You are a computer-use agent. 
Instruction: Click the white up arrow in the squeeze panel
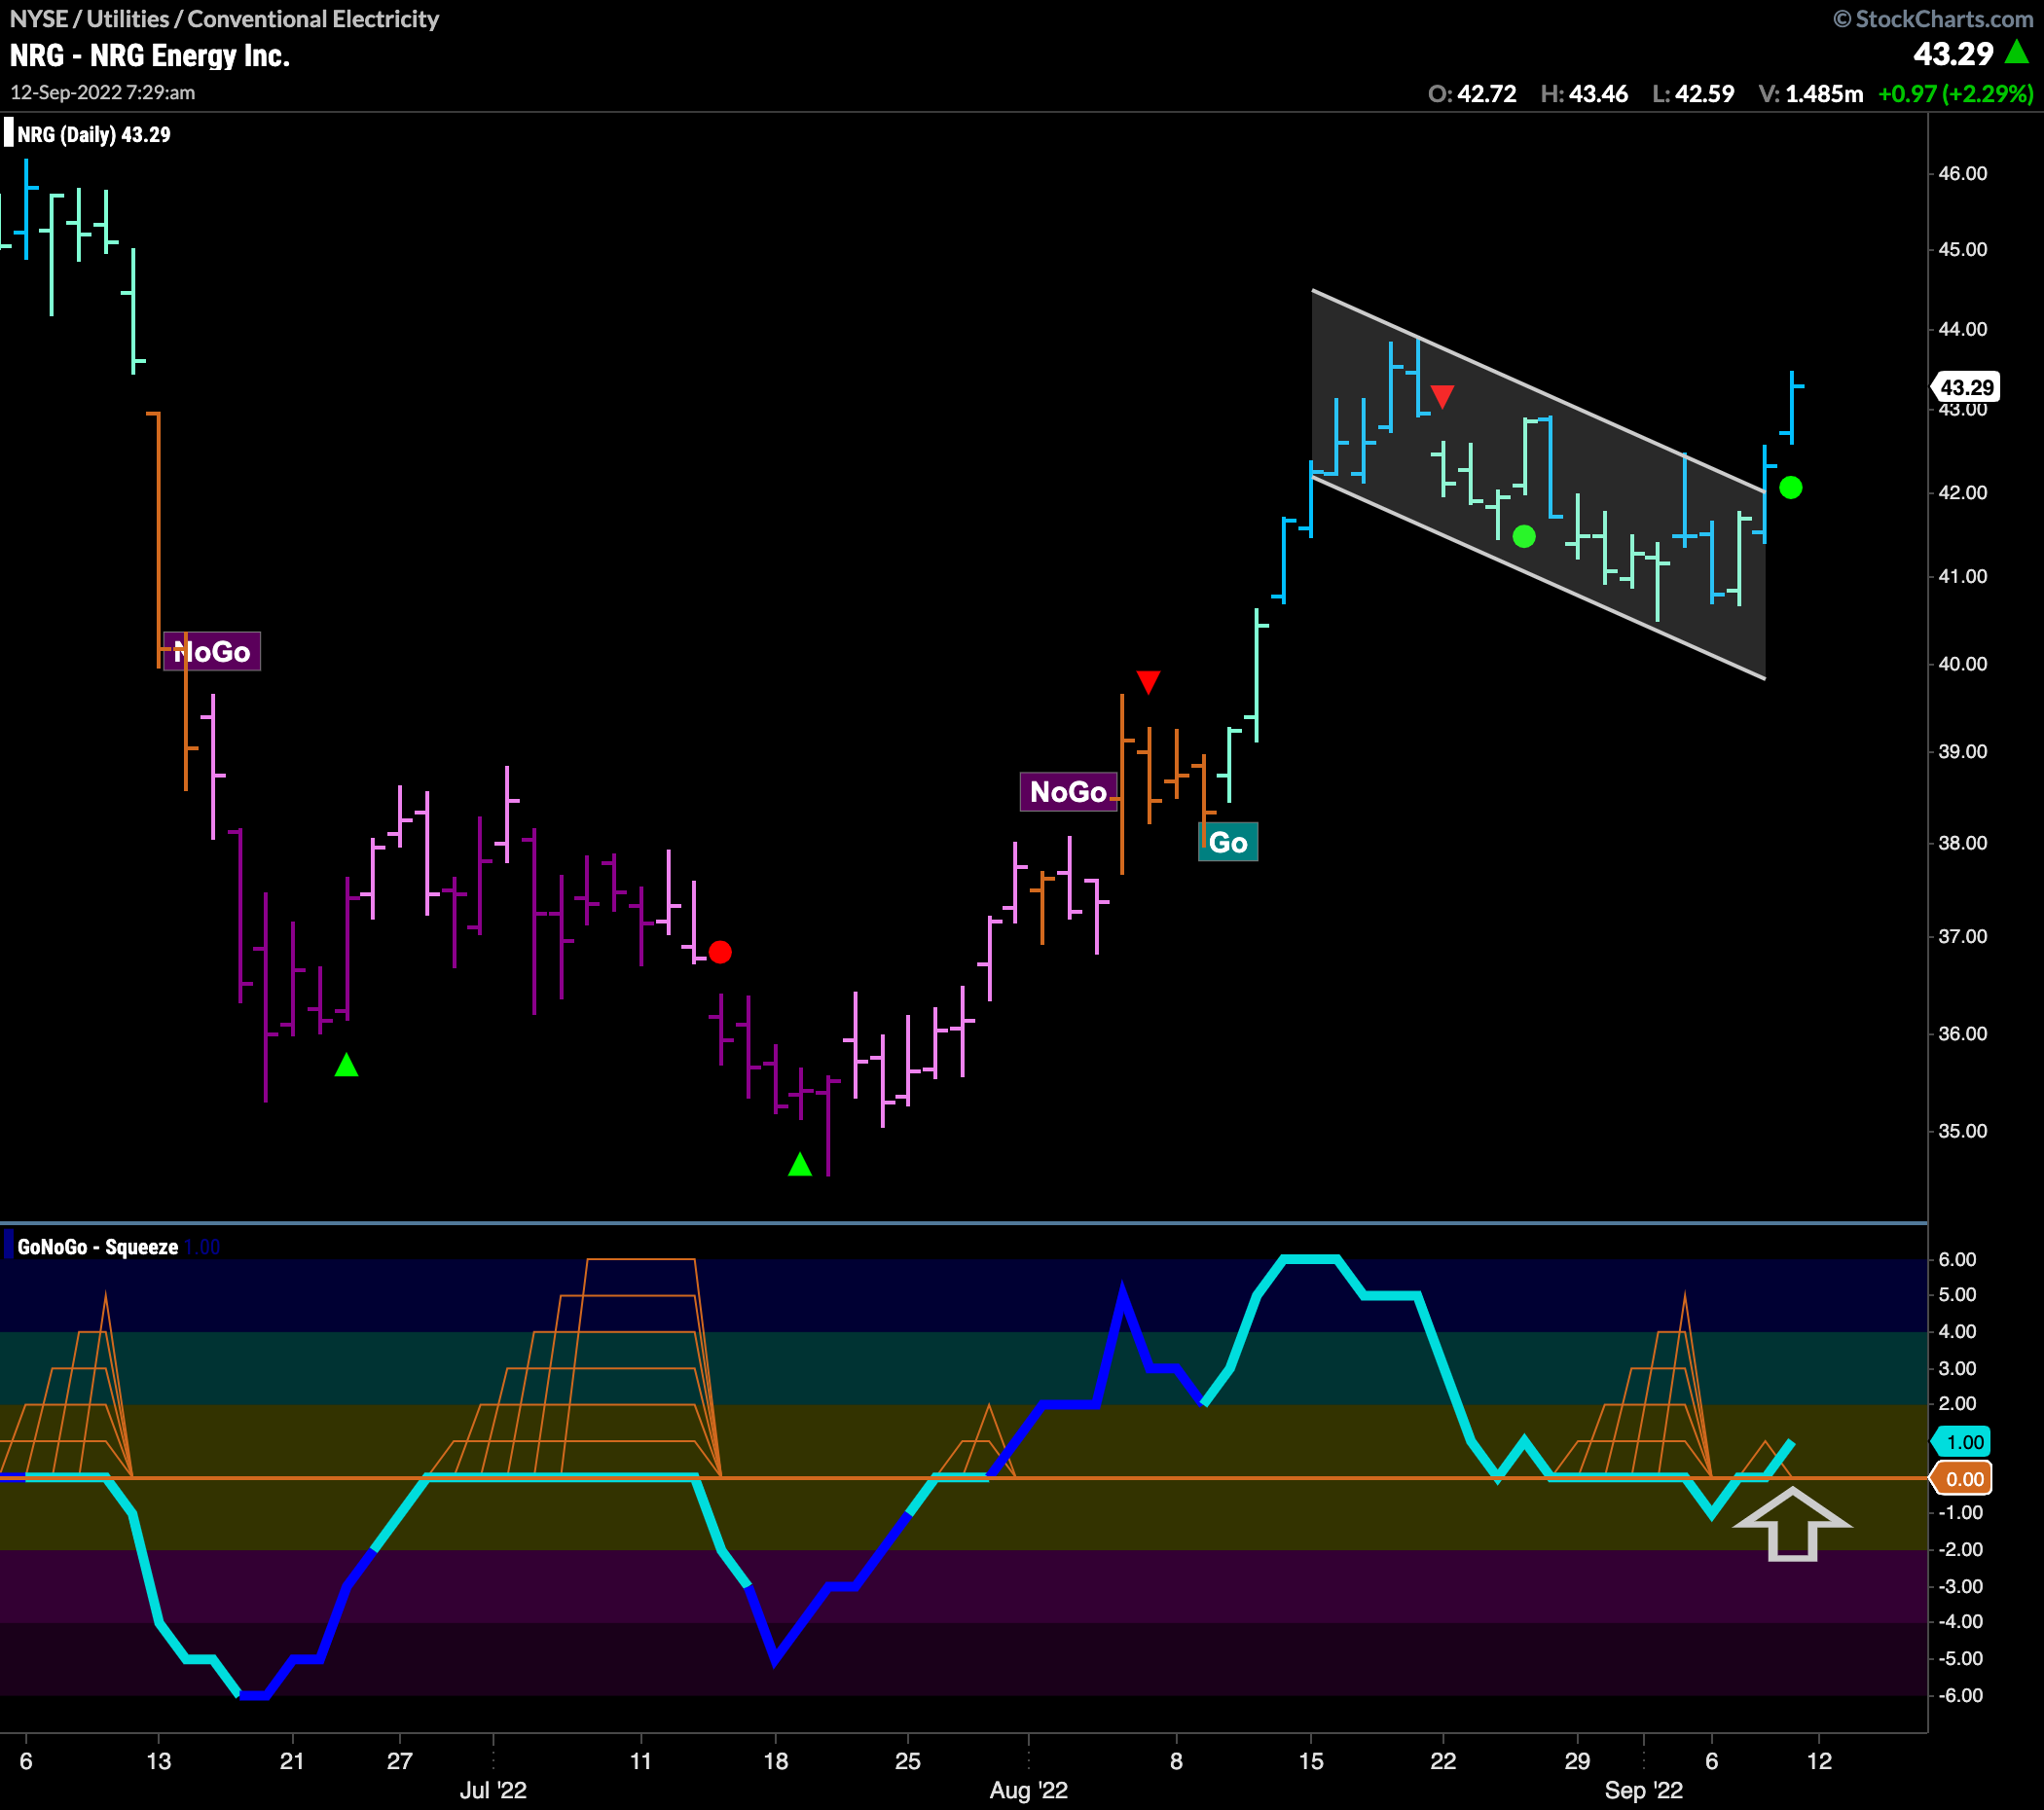[1792, 1525]
